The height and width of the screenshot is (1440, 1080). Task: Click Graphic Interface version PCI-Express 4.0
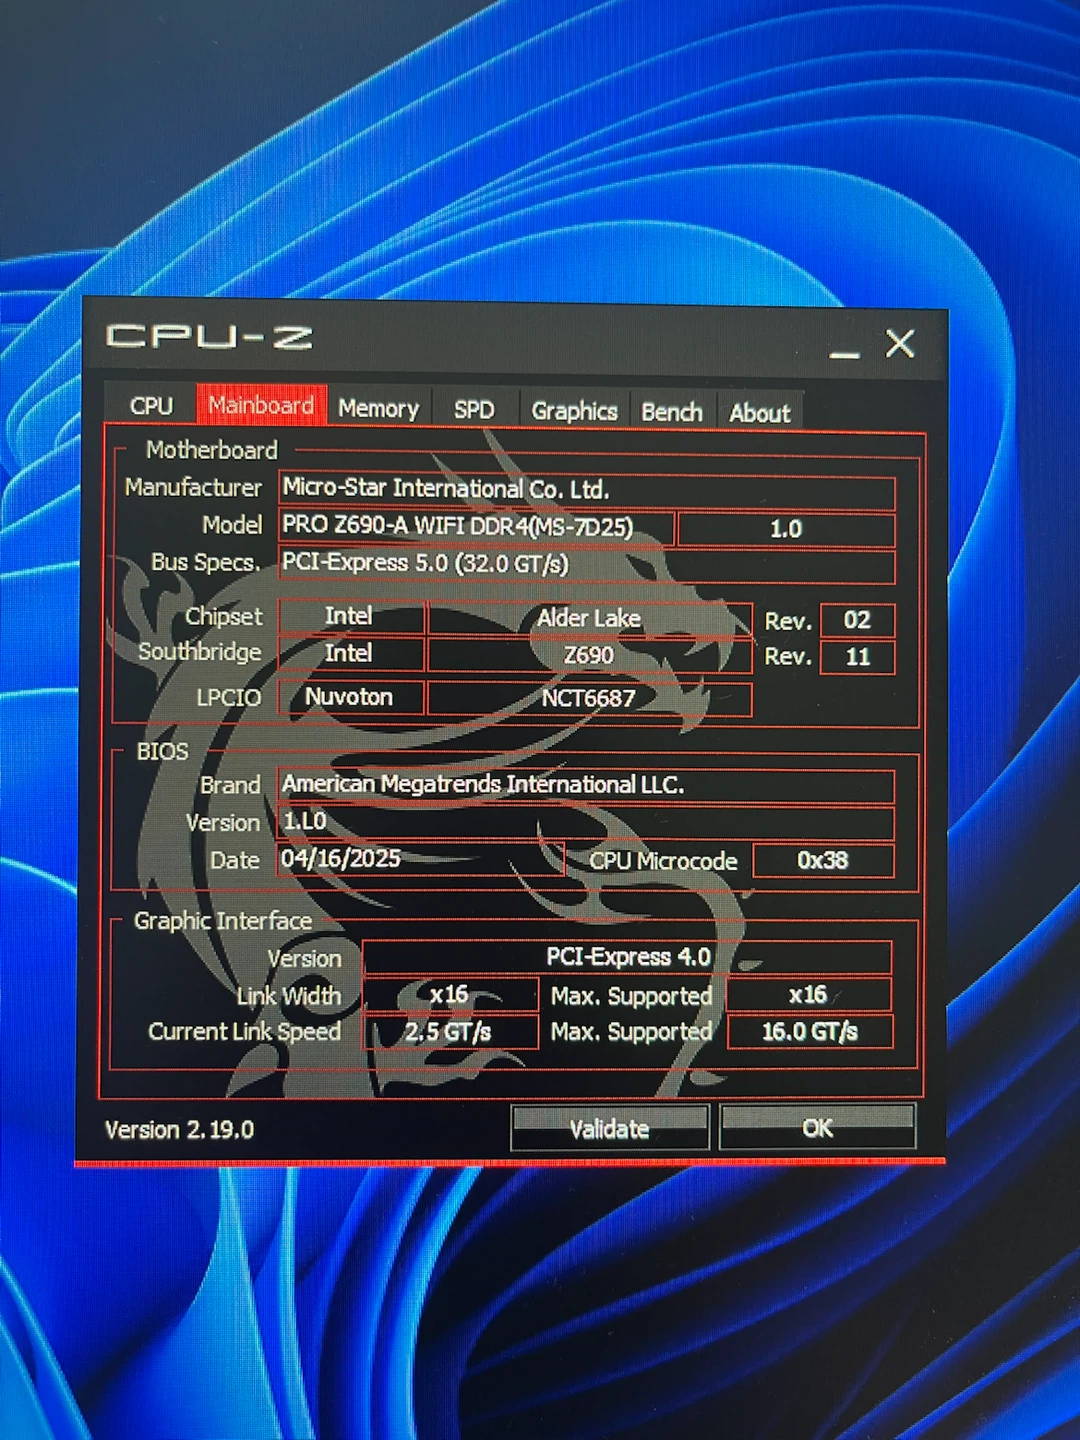pos(627,957)
